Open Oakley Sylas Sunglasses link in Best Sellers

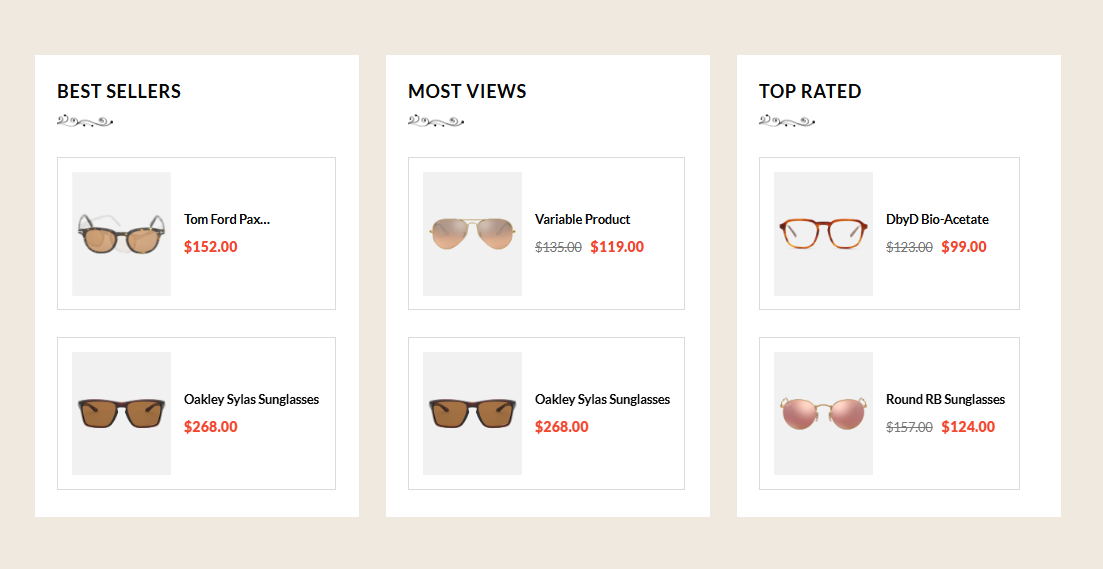[x=251, y=399]
